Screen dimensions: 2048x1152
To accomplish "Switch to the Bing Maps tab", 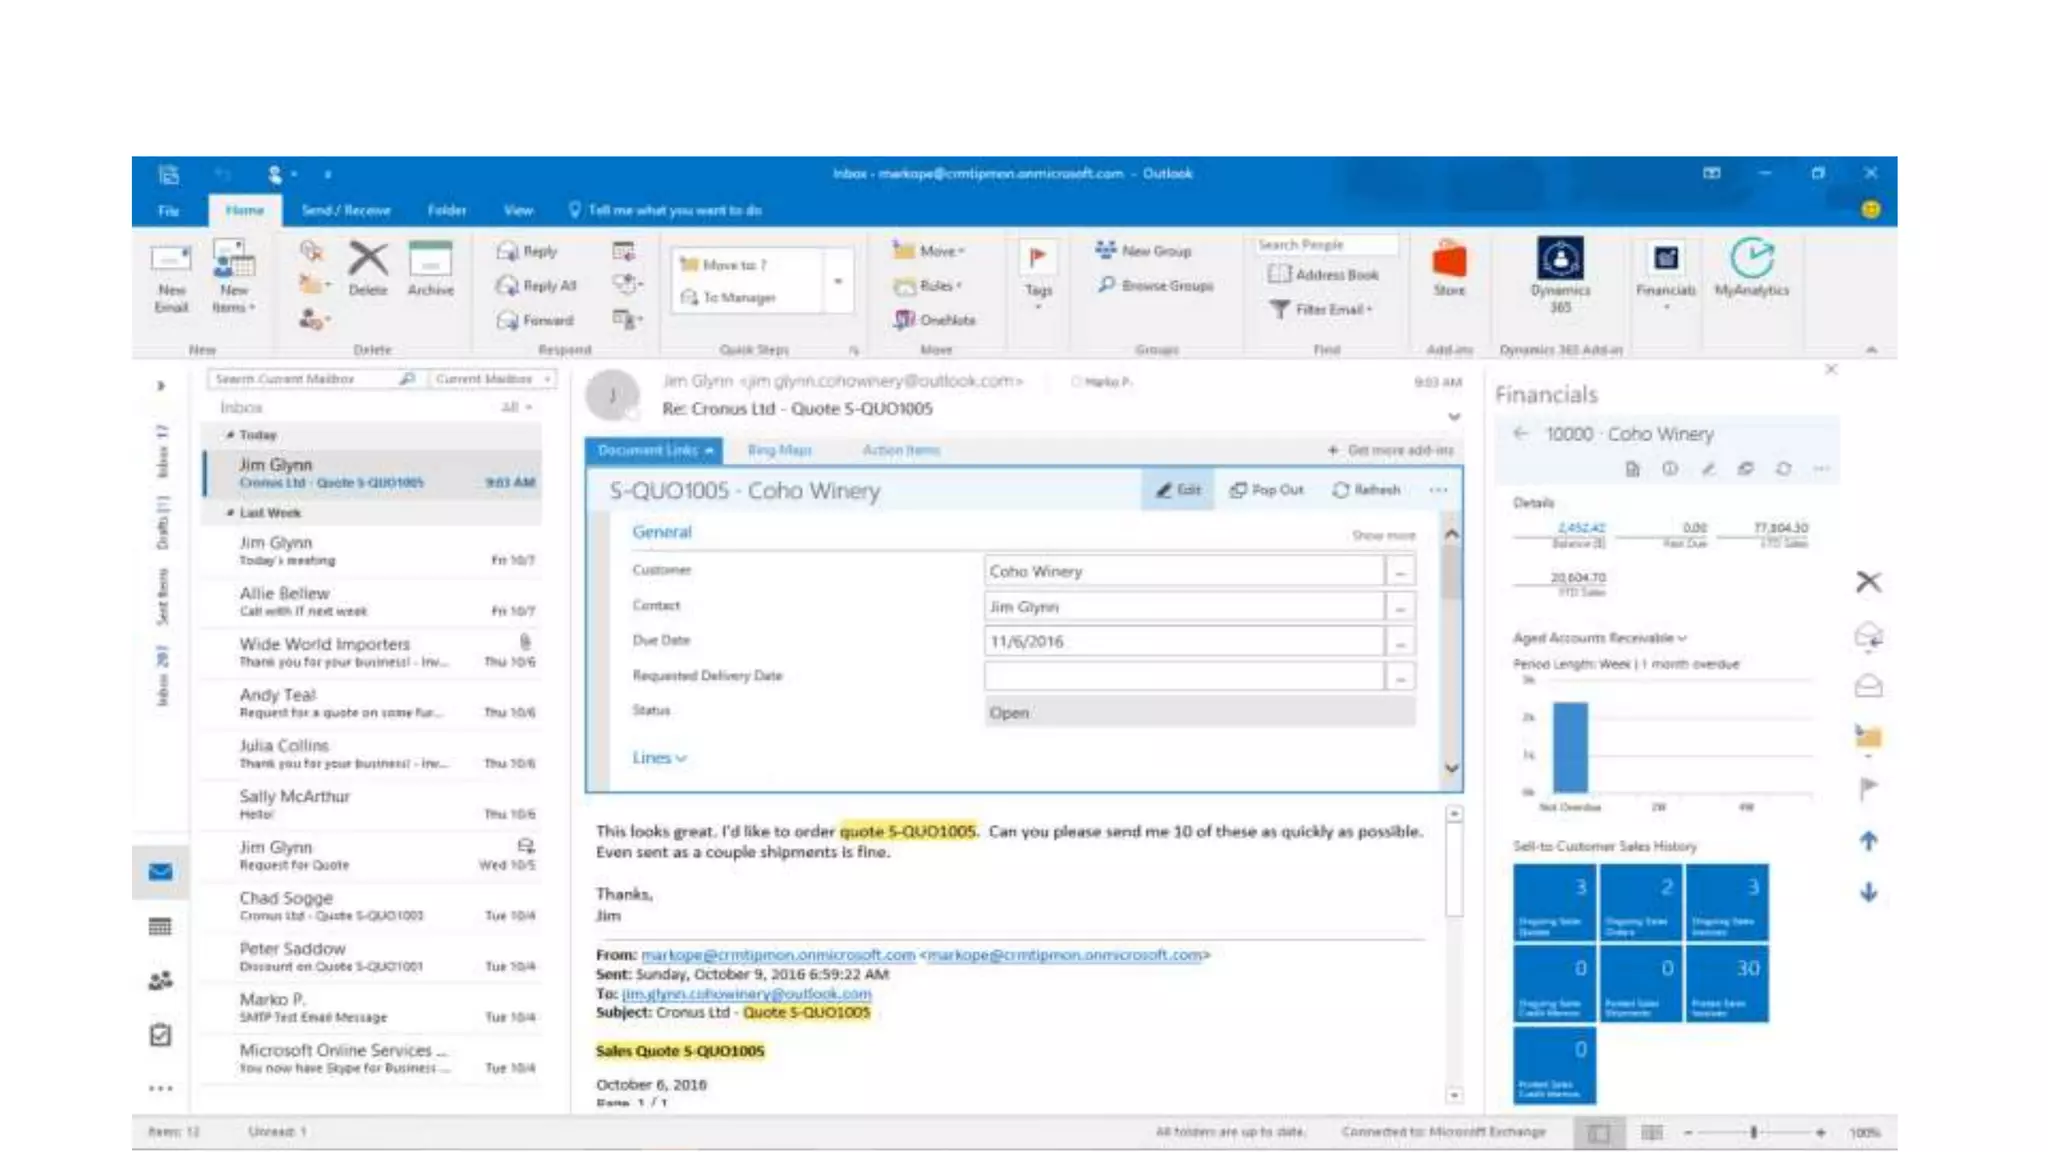I will click(780, 450).
